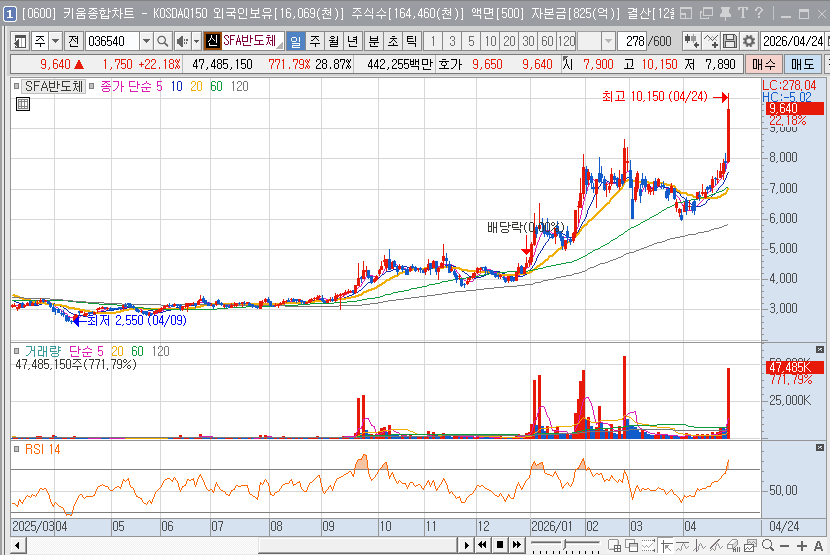830x555 pixels.
Task: Click the letter A text icon at bottom
Action: pyautogui.click(x=818, y=546)
